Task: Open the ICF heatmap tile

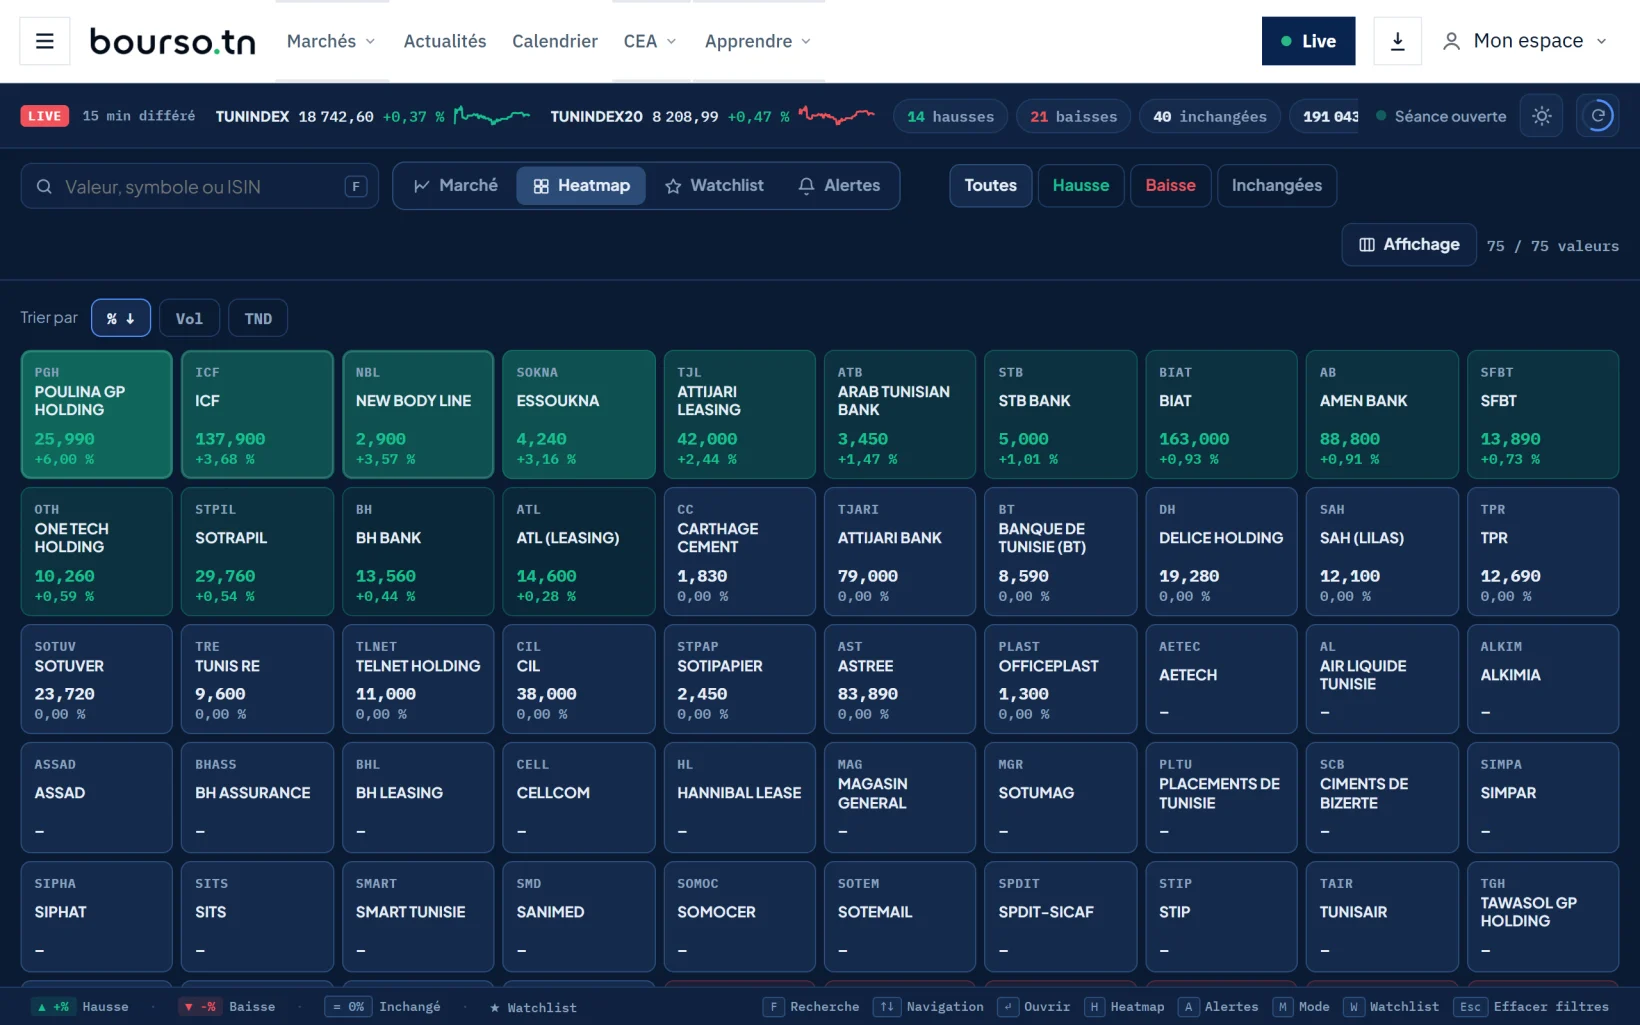Action: [257, 414]
